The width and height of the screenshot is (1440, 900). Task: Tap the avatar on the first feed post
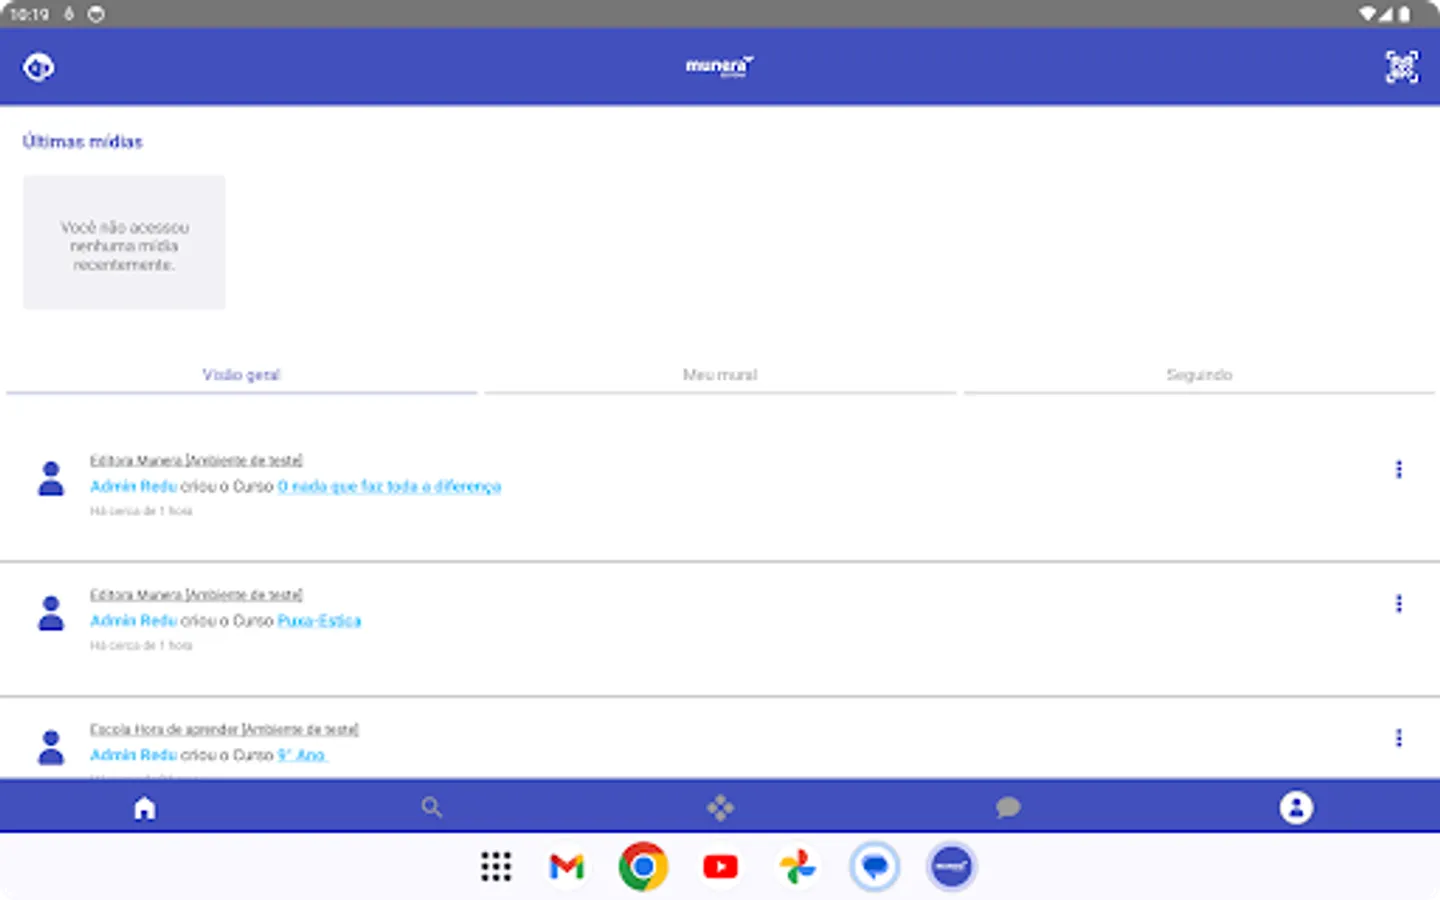(51, 478)
